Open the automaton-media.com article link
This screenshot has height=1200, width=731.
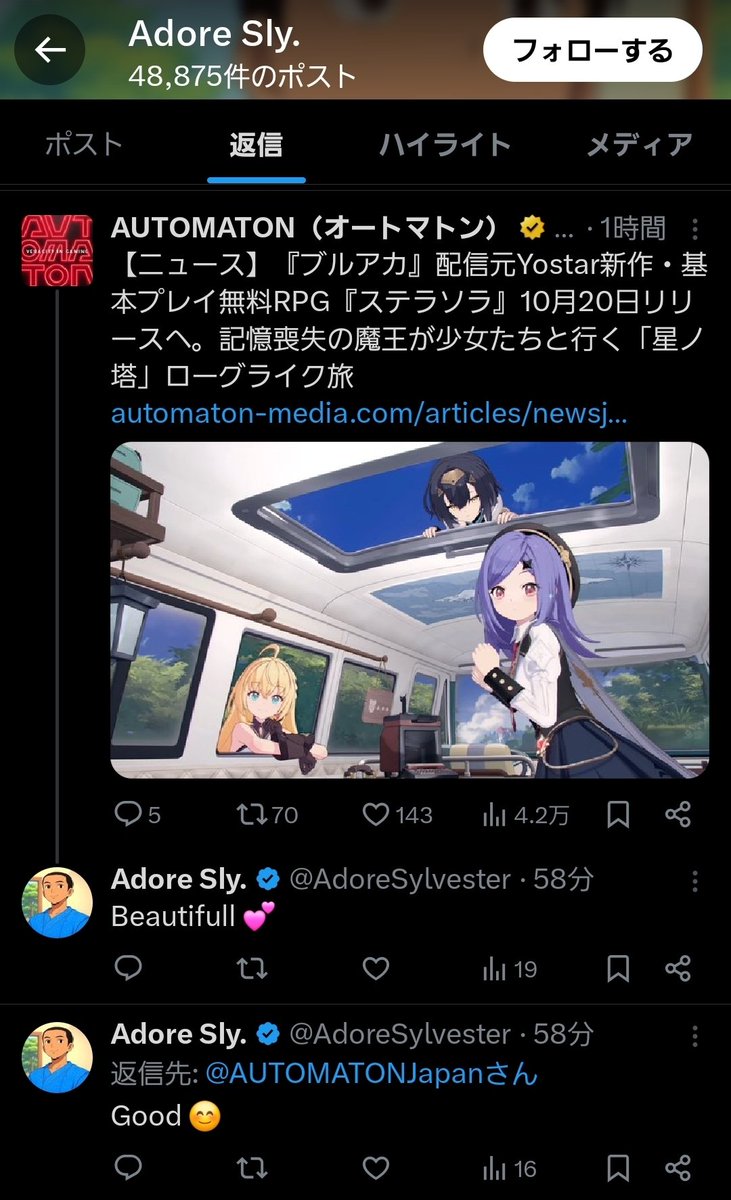369,413
